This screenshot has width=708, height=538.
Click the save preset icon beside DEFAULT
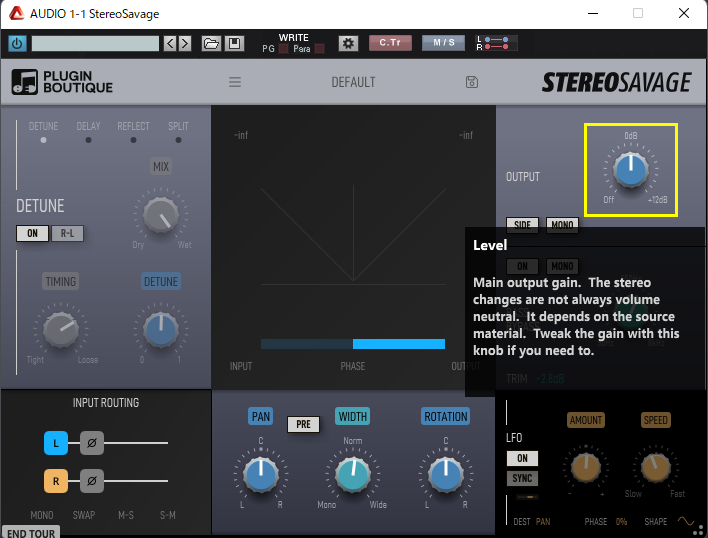(x=472, y=82)
